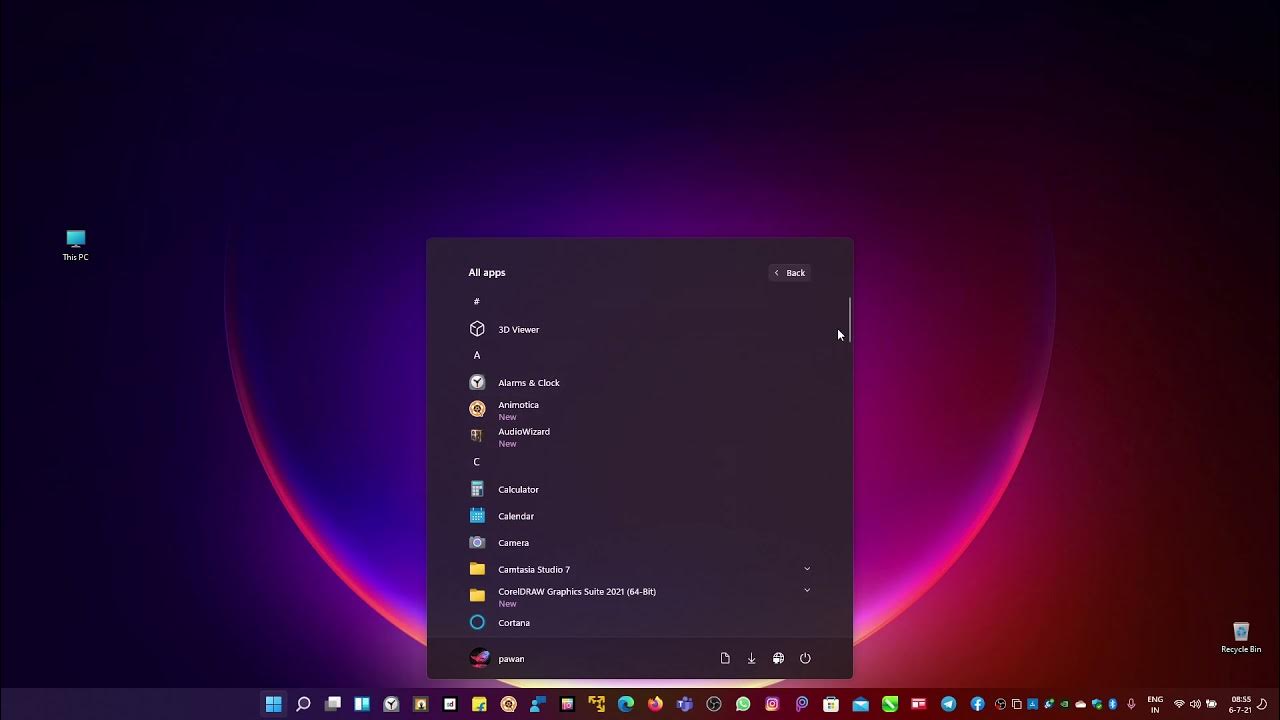The height and width of the screenshot is (720, 1280).
Task: Open OBS Studio on the taskbar
Action: [x=713, y=704]
